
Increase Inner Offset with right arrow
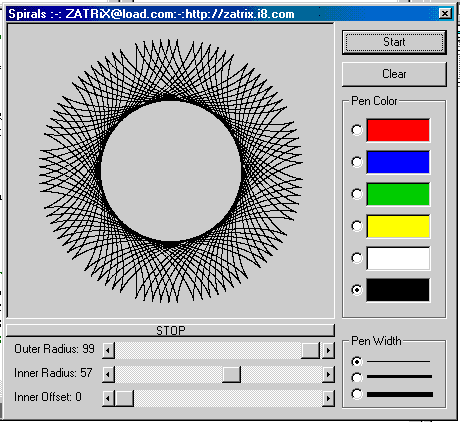click(328, 398)
